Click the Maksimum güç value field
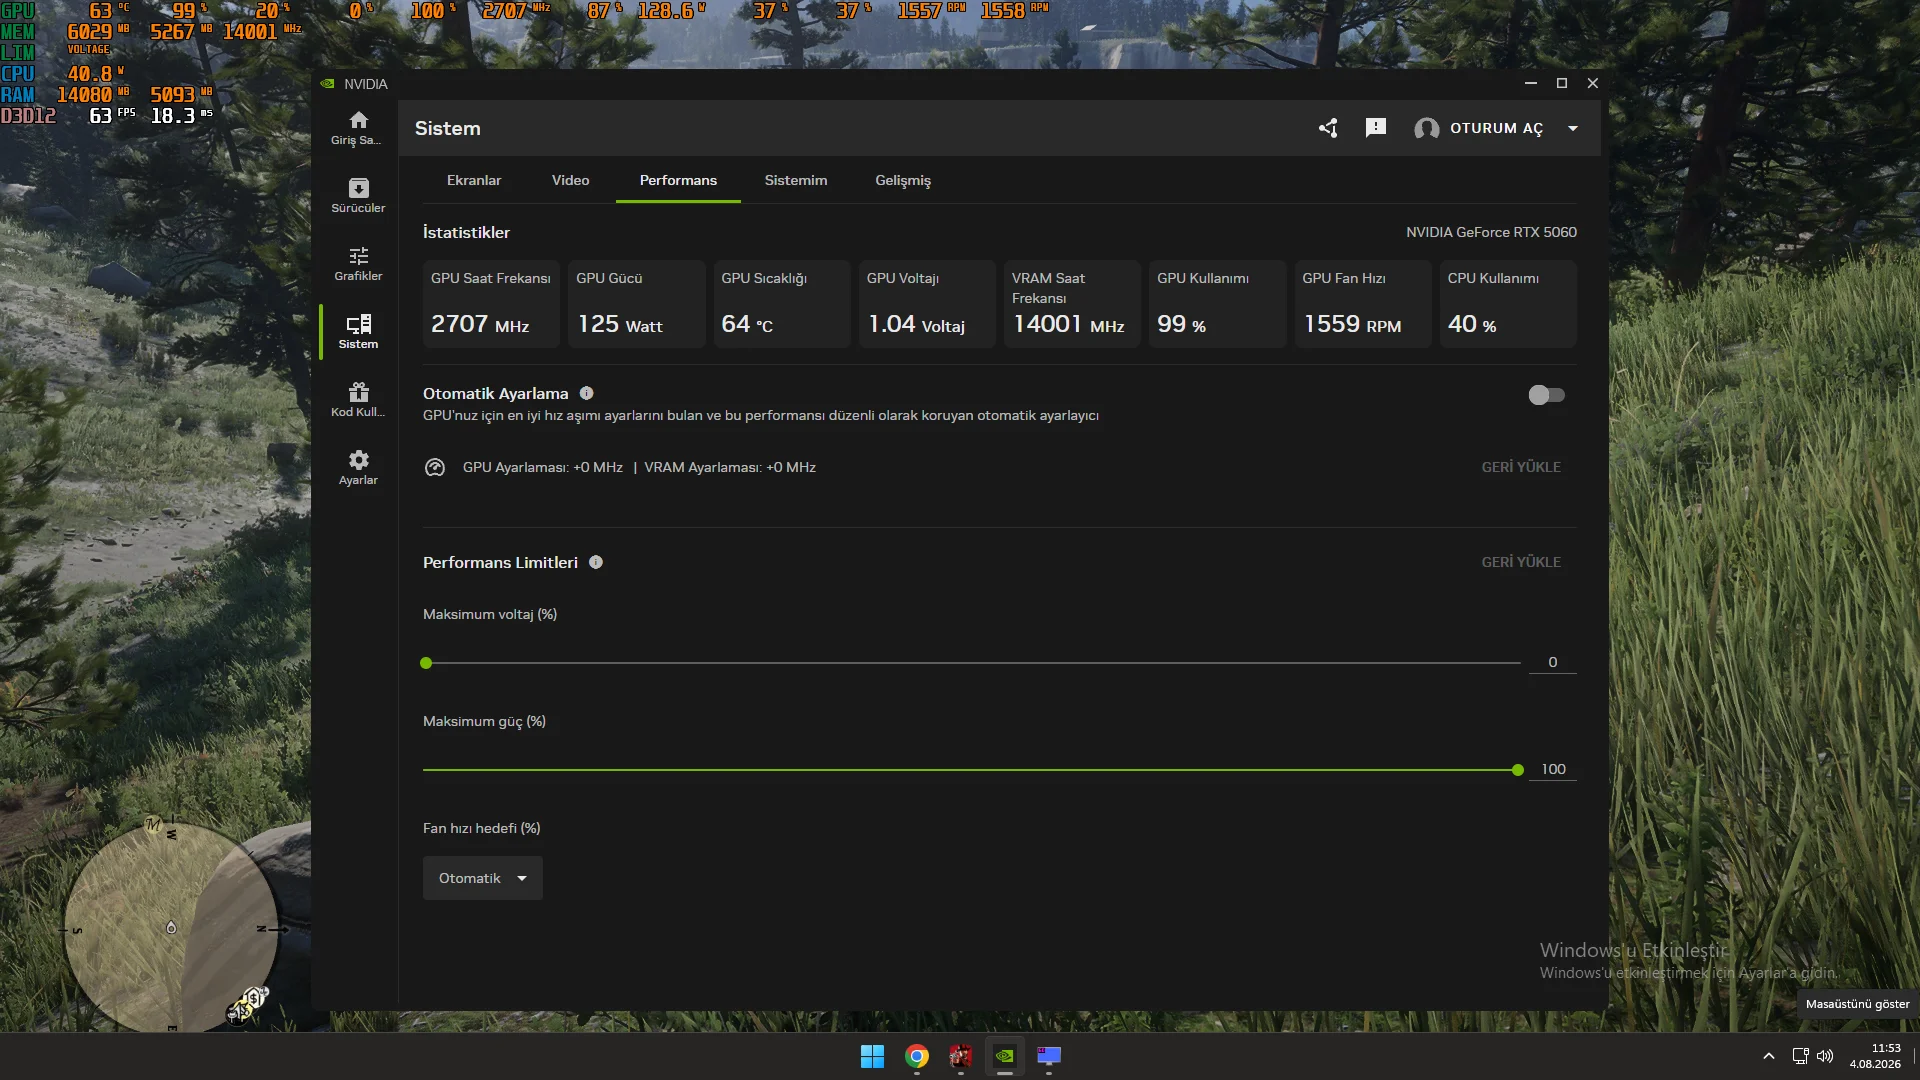This screenshot has height=1080, width=1920. click(x=1553, y=769)
